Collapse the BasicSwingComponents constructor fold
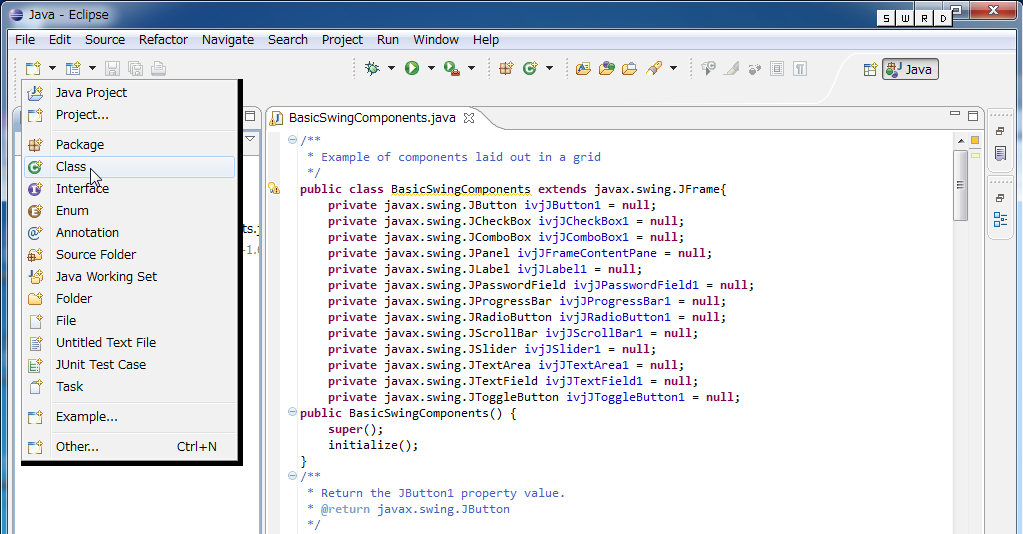 [x=292, y=412]
